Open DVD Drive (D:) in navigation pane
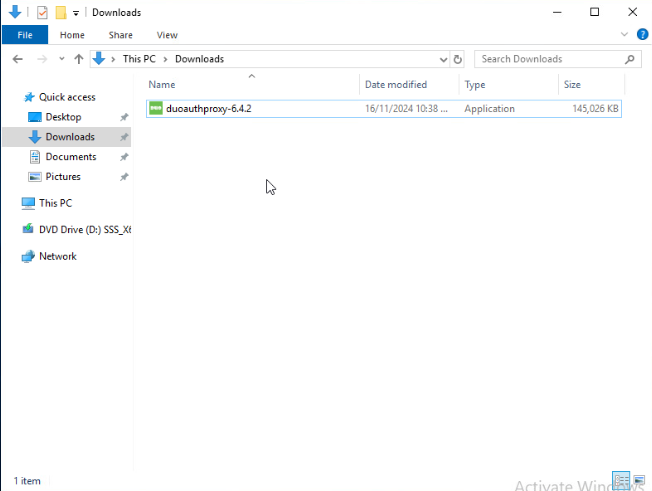The width and height of the screenshot is (652, 491). pyautogui.click(x=85, y=229)
